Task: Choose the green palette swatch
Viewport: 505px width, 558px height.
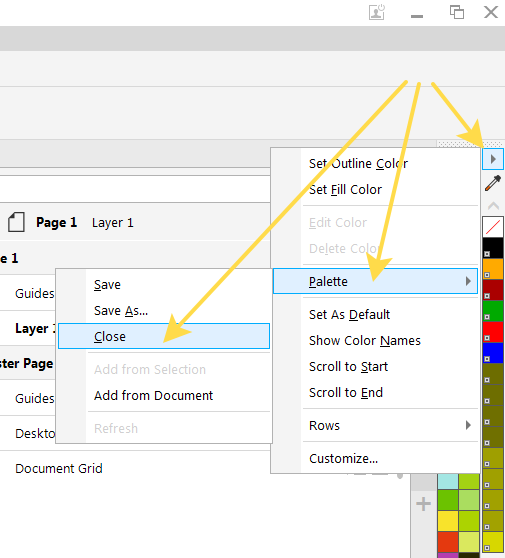Action: click(493, 311)
